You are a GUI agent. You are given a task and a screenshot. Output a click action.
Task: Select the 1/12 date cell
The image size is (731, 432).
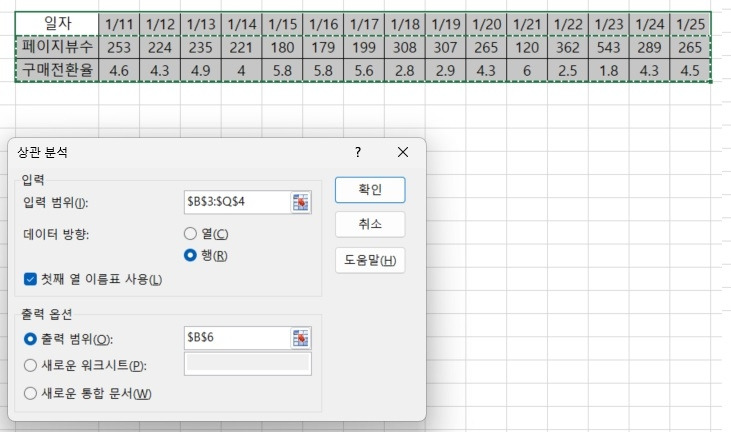pos(160,24)
